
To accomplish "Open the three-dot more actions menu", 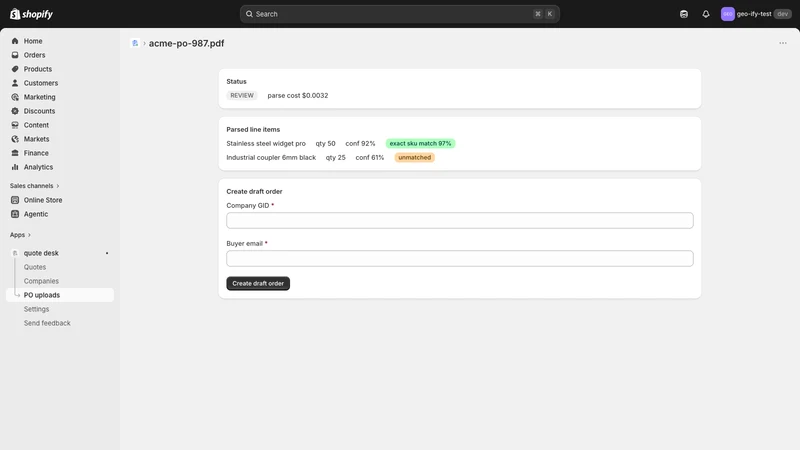I will tap(783, 43).
